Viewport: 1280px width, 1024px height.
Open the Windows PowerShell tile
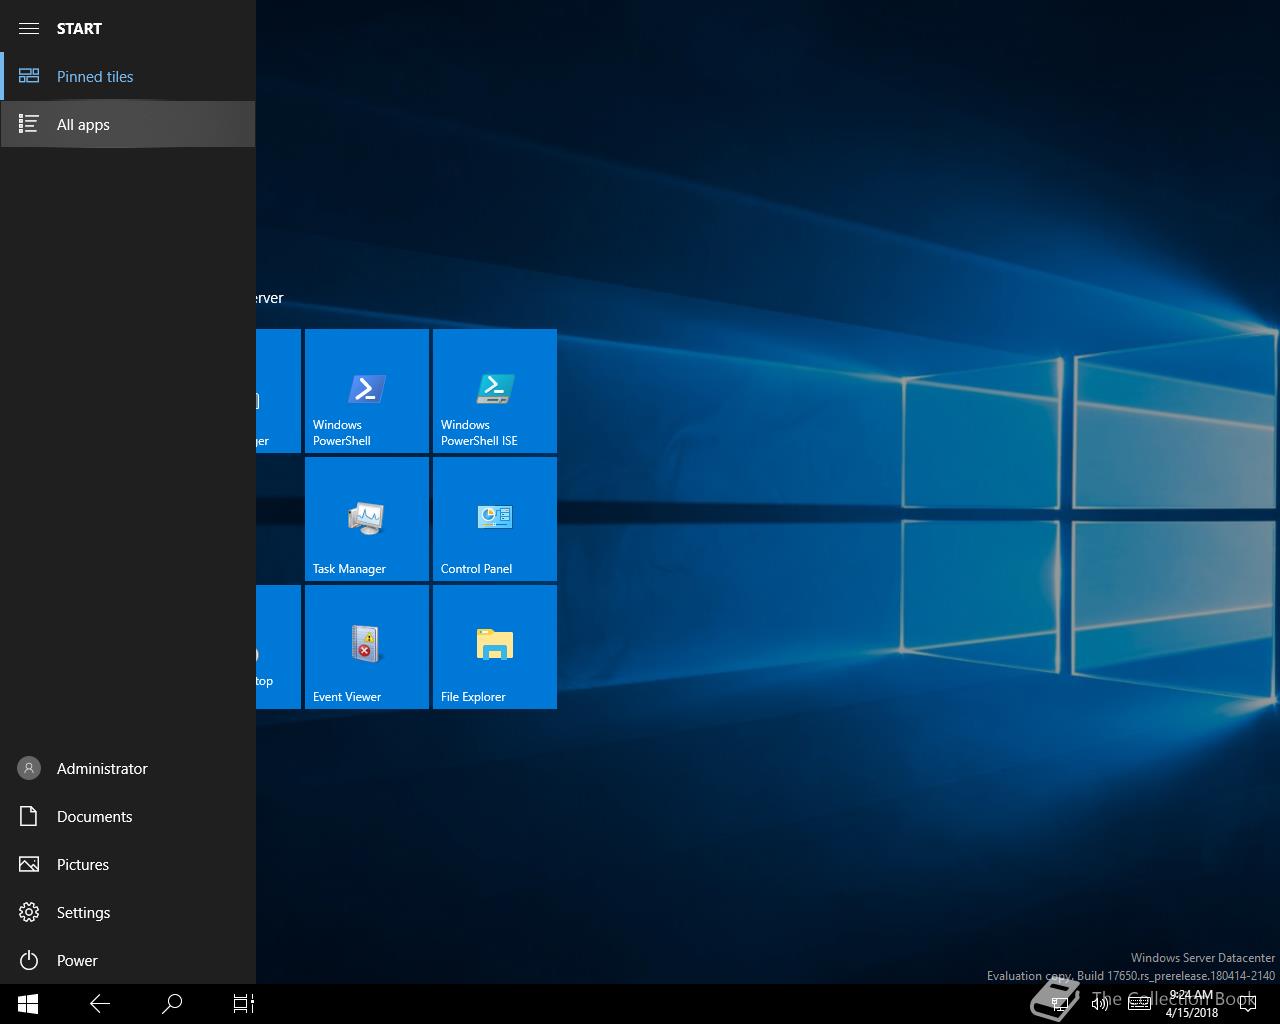point(367,391)
